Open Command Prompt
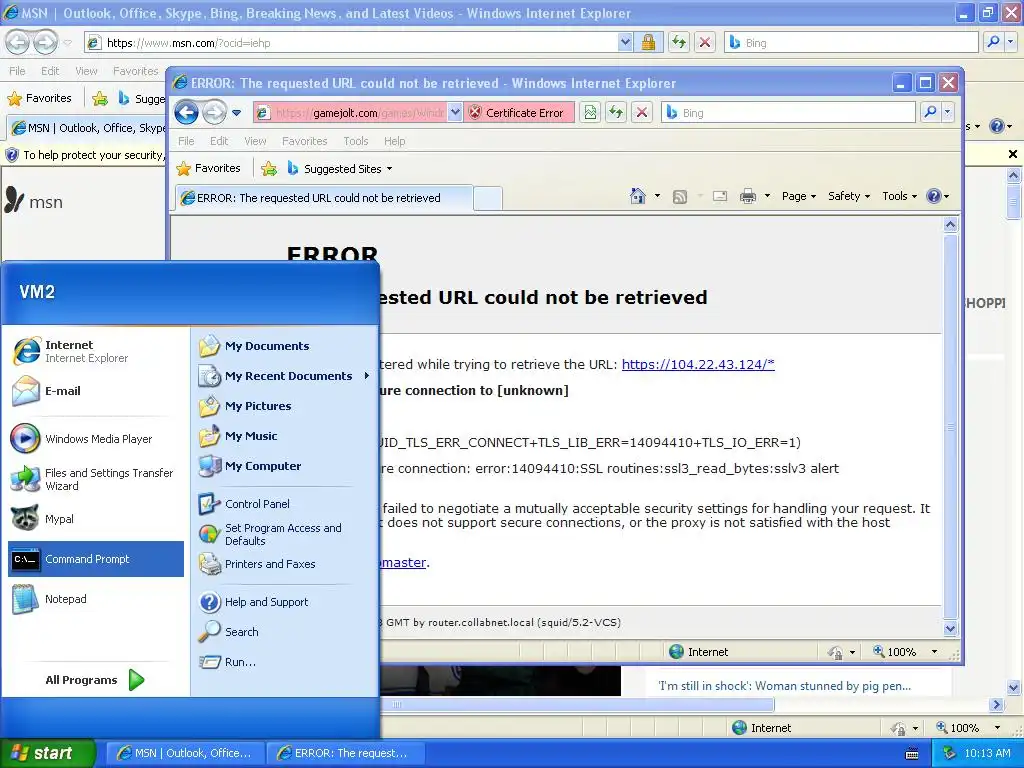 (95, 559)
